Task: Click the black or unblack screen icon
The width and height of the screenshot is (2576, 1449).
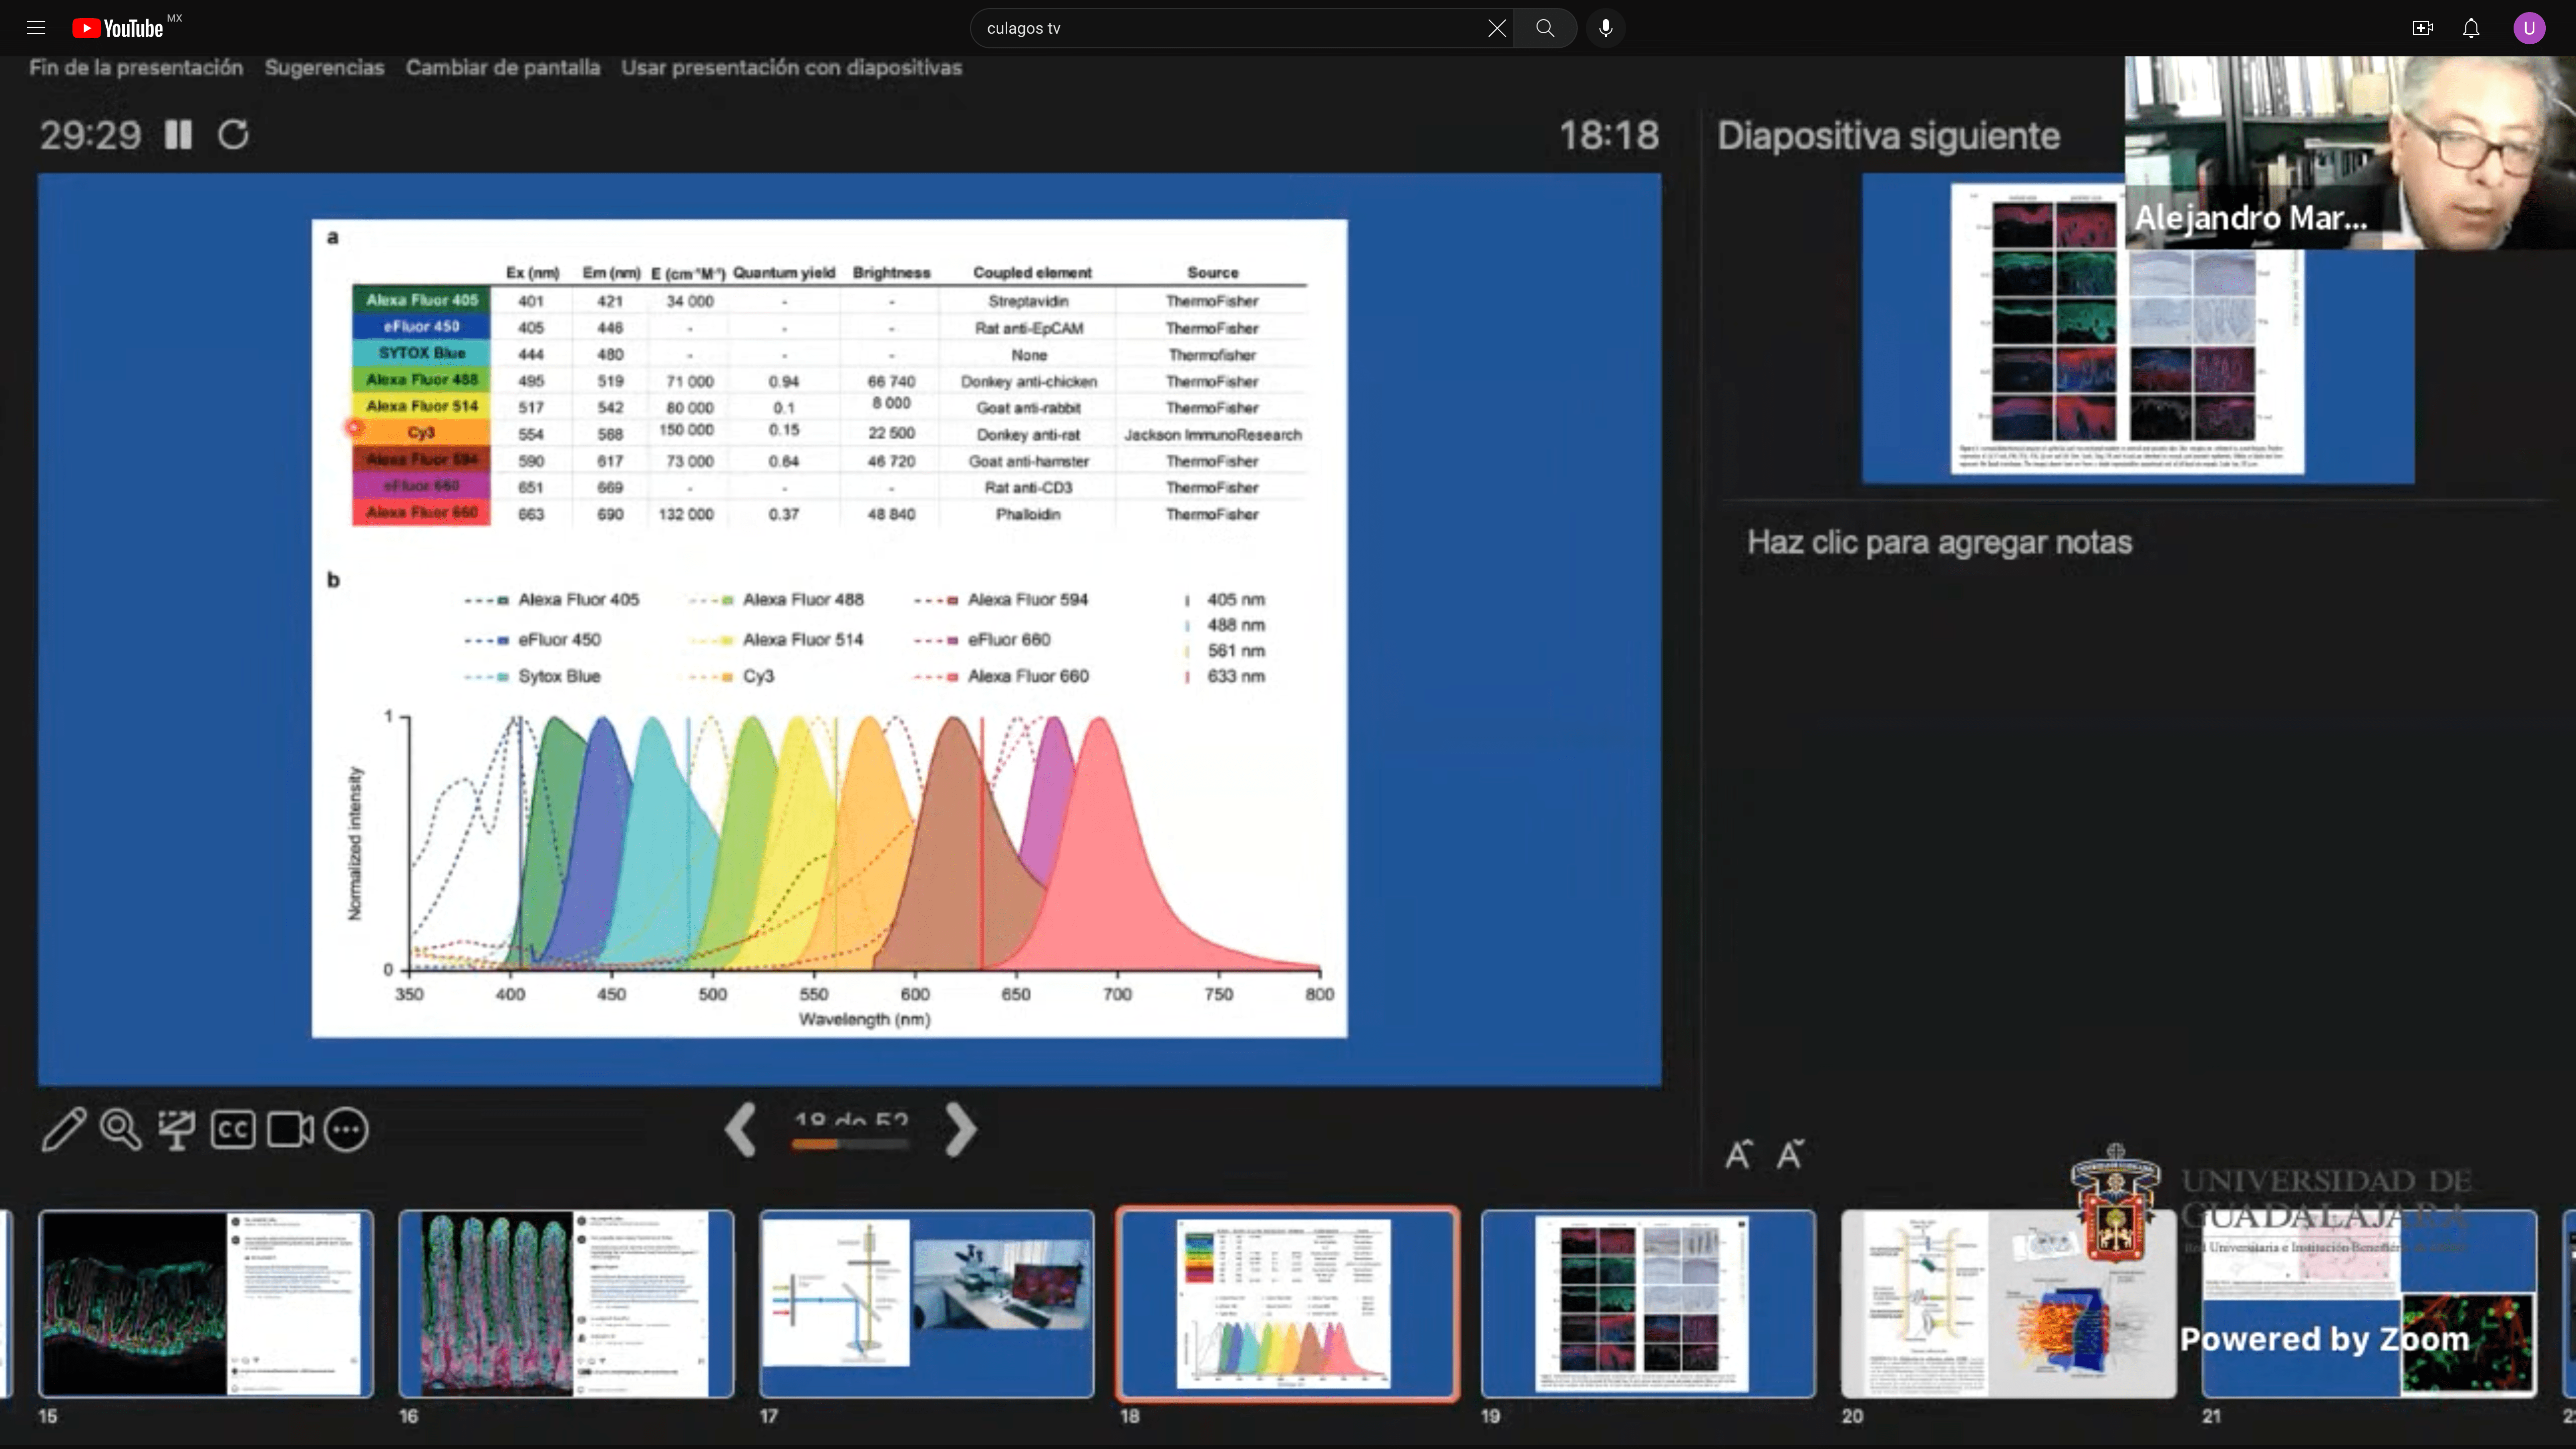Action: 177,1130
